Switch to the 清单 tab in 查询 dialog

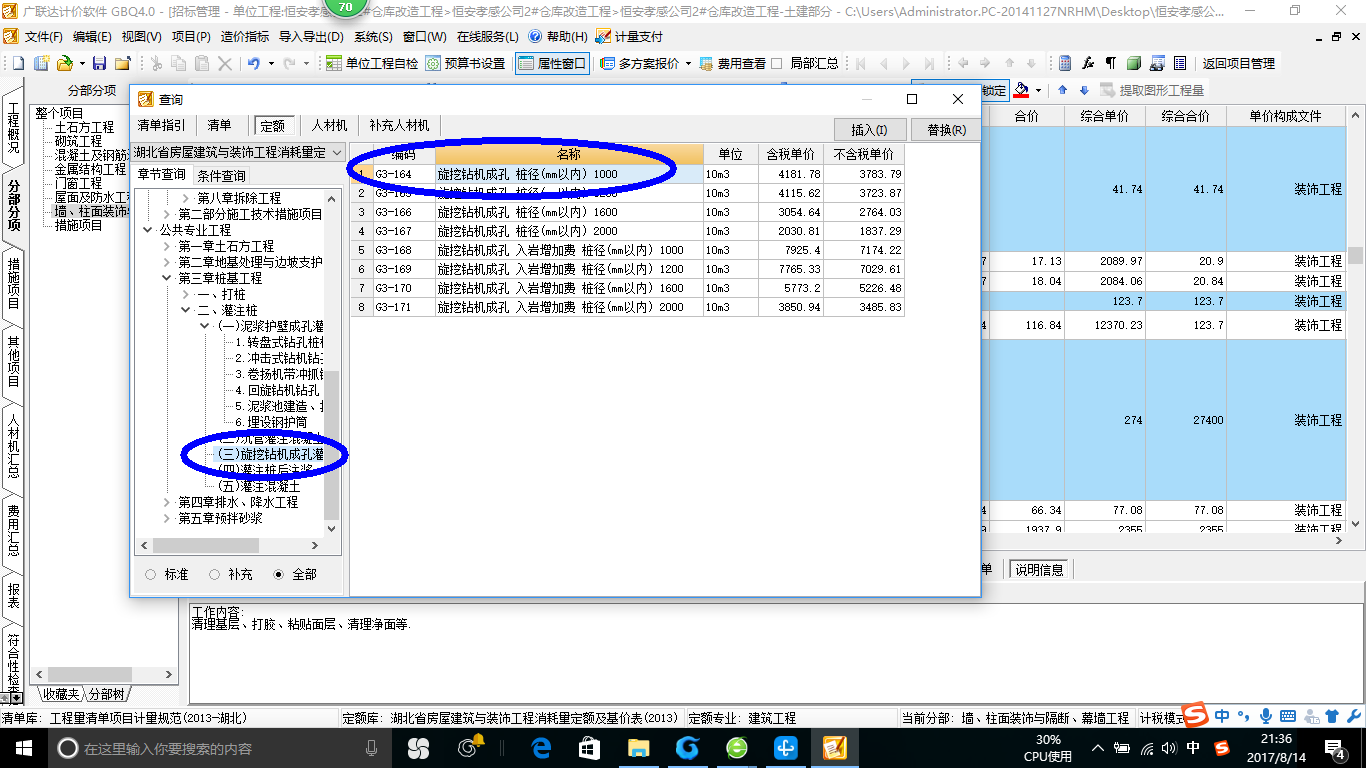(x=219, y=125)
